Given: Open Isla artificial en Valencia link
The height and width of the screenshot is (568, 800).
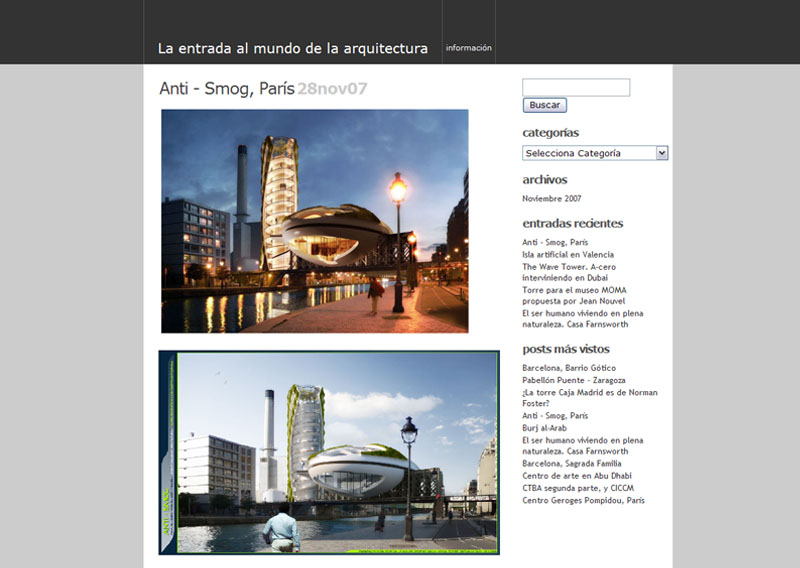Looking at the screenshot, I should coord(568,255).
